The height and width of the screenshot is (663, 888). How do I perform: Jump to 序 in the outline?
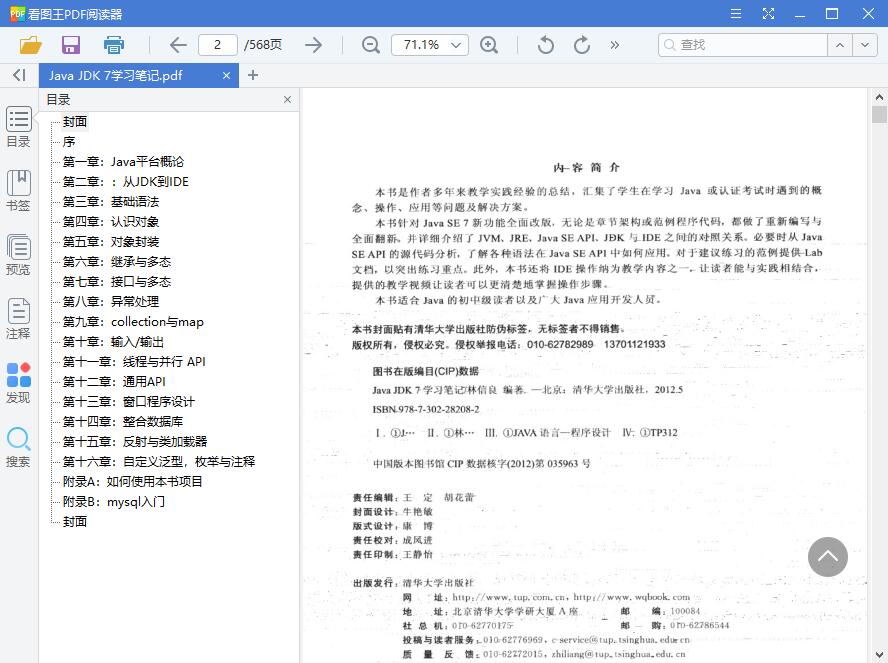coord(69,142)
